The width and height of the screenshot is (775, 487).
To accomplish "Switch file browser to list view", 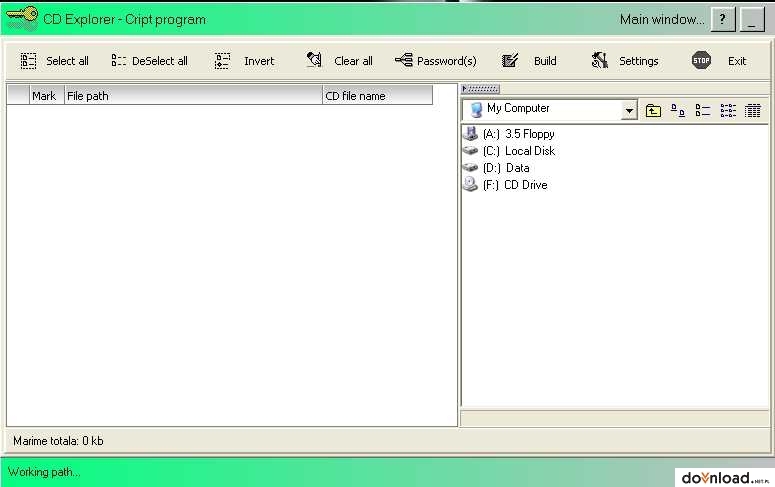I will coord(728,110).
